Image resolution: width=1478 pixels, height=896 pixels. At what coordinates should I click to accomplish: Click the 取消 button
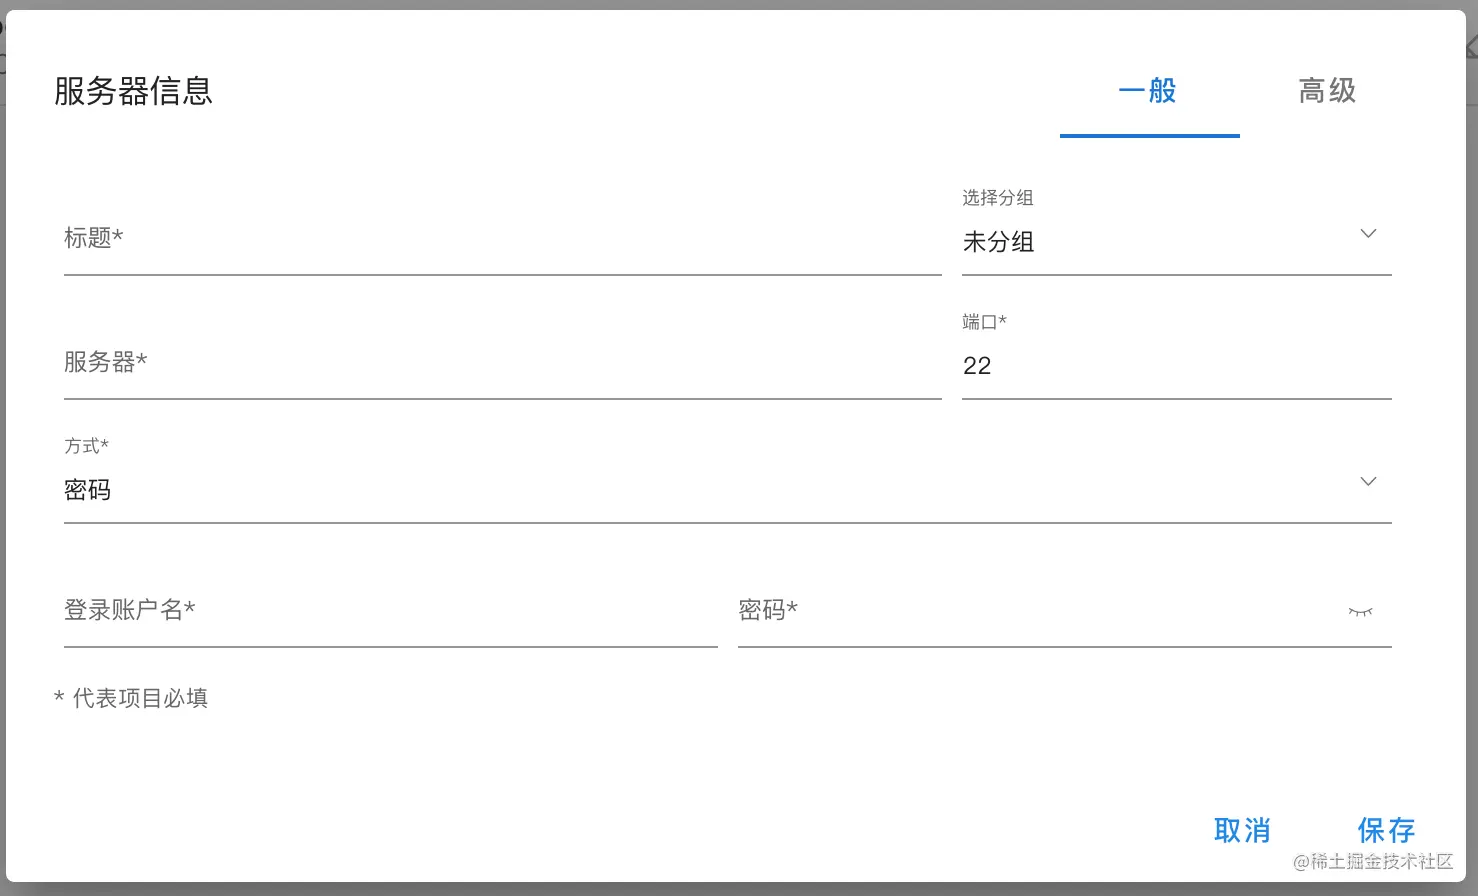click(1242, 830)
